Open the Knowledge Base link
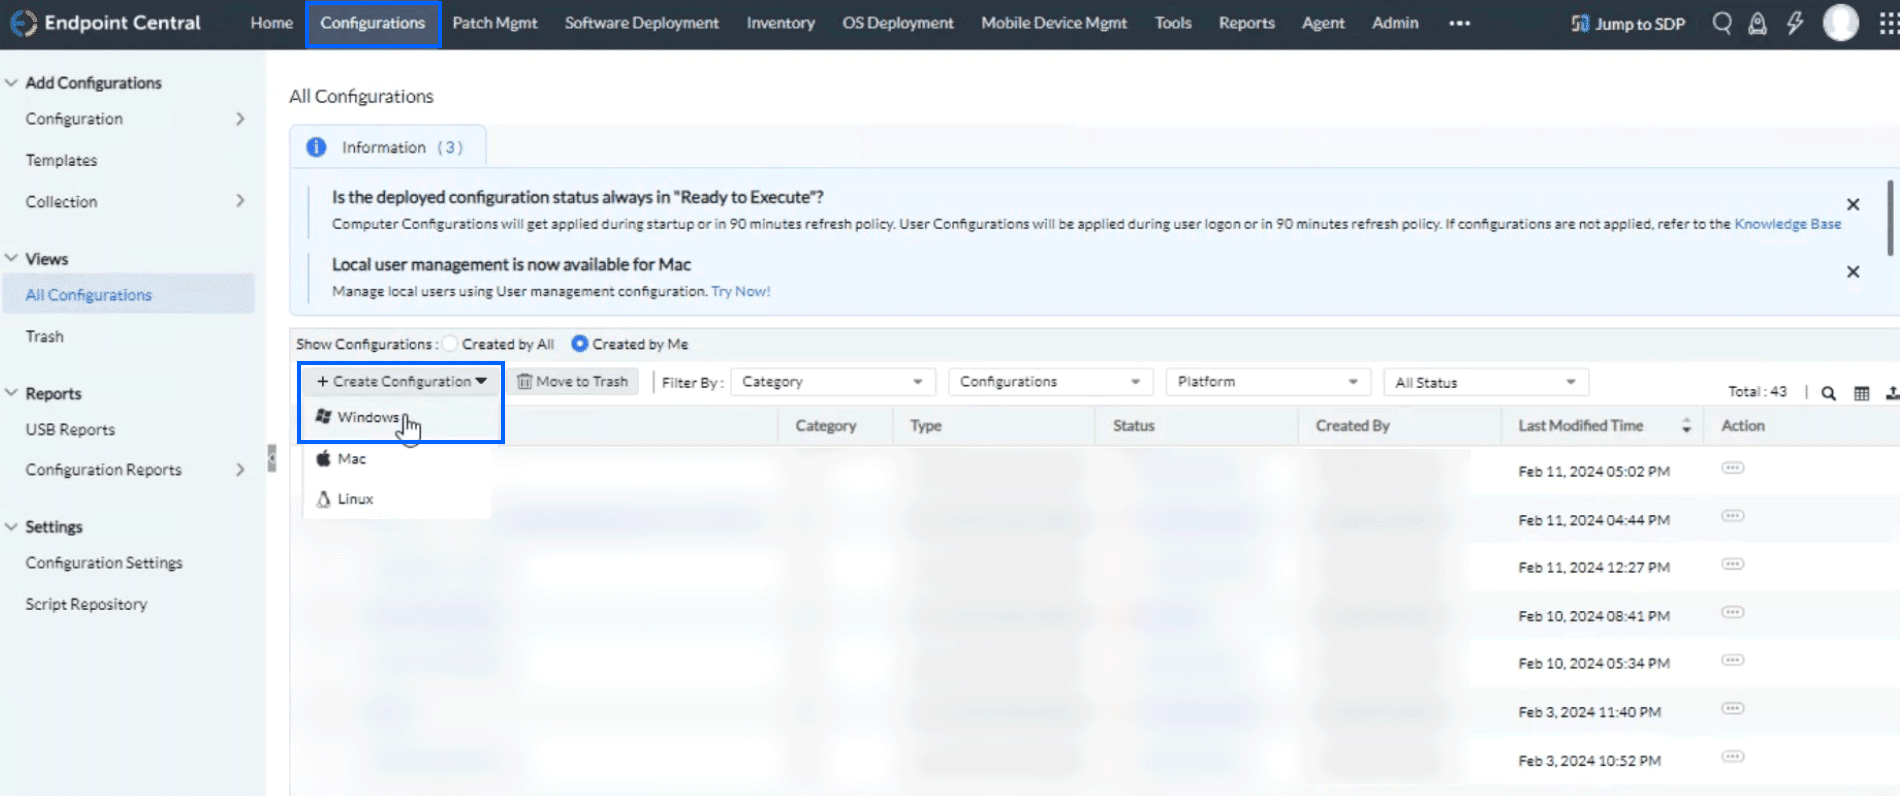The image size is (1900, 796). pyautogui.click(x=1787, y=224)
